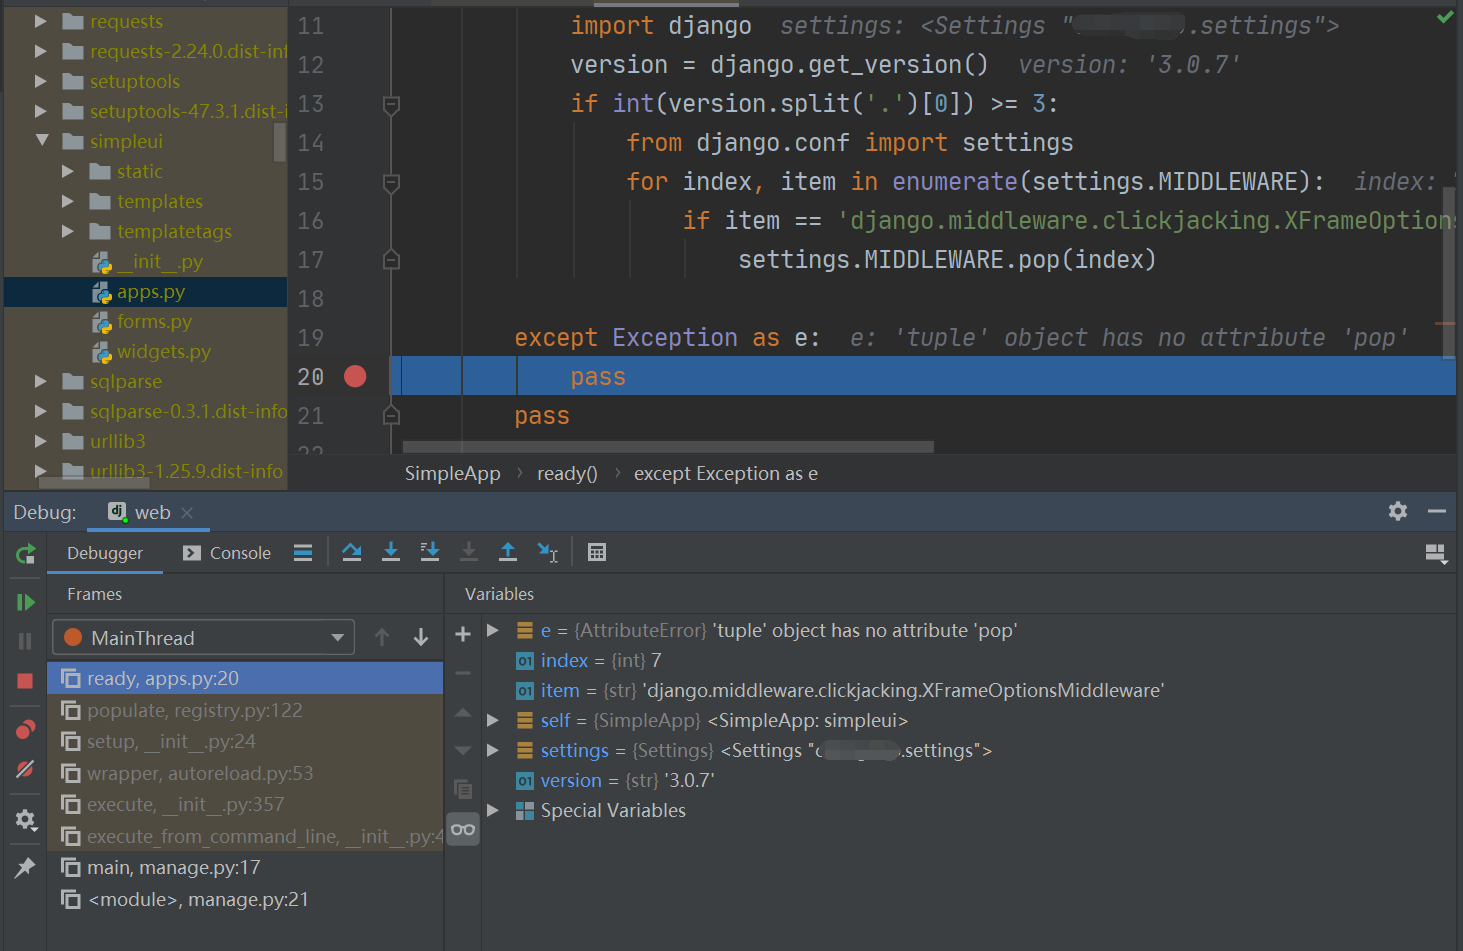
Task: Expand variable e AttributeError
Action: 493,630
